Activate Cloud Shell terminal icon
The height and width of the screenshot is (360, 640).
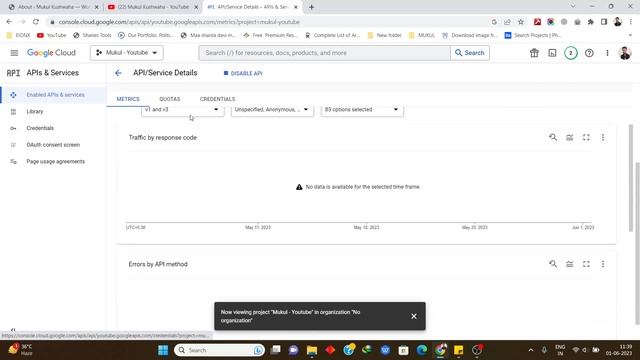click(552, 53)
